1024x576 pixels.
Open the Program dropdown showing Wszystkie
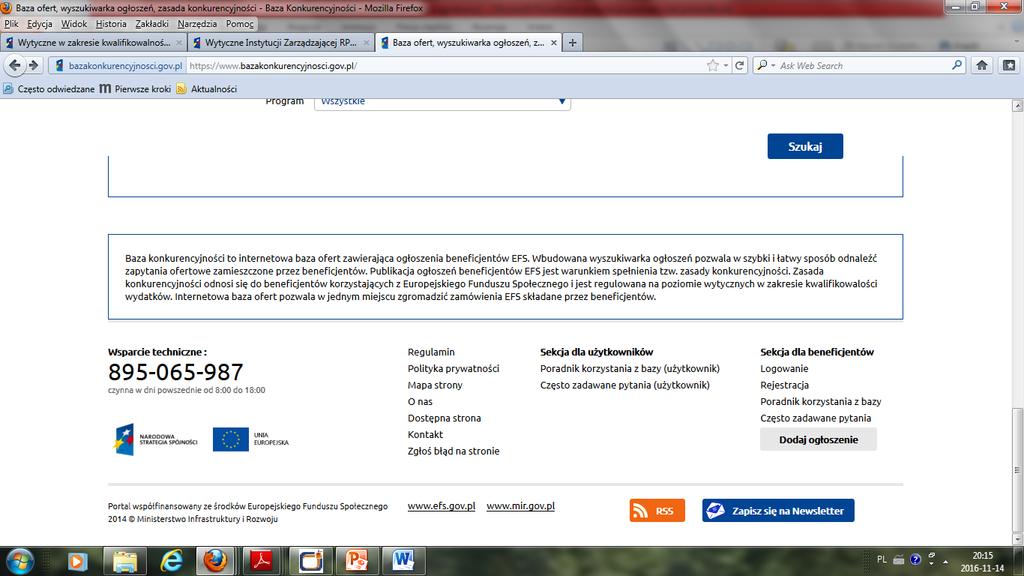pos(442,101)
